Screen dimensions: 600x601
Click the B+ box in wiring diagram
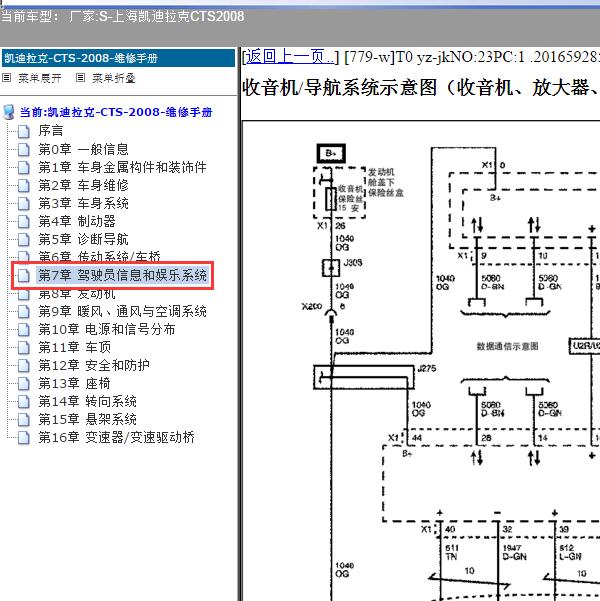(x=331, y=153)
